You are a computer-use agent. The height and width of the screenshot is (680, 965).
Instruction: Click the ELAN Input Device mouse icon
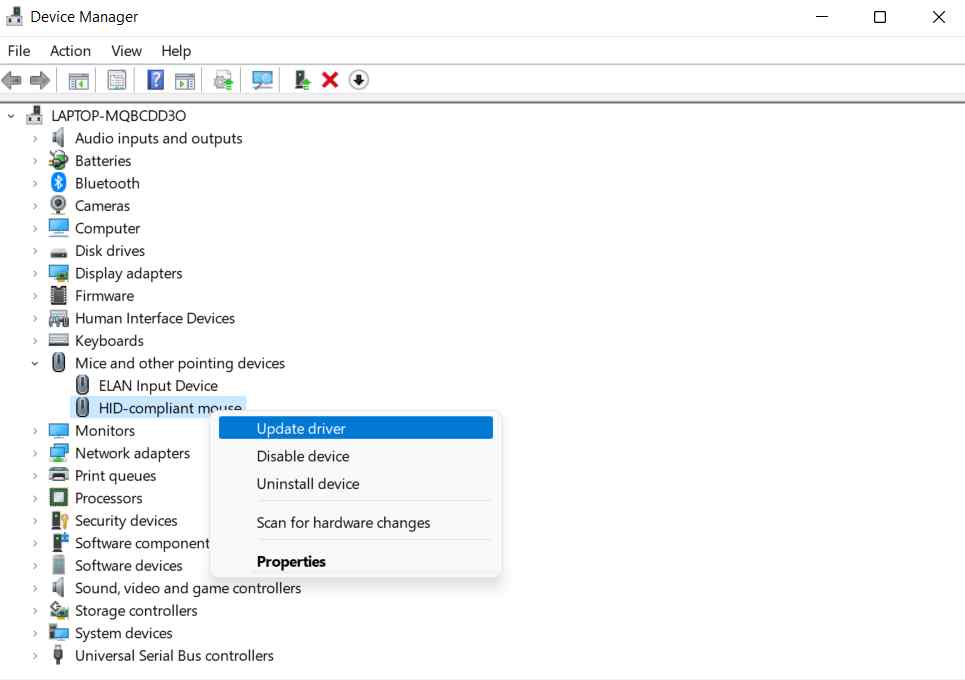pos(82,385)
